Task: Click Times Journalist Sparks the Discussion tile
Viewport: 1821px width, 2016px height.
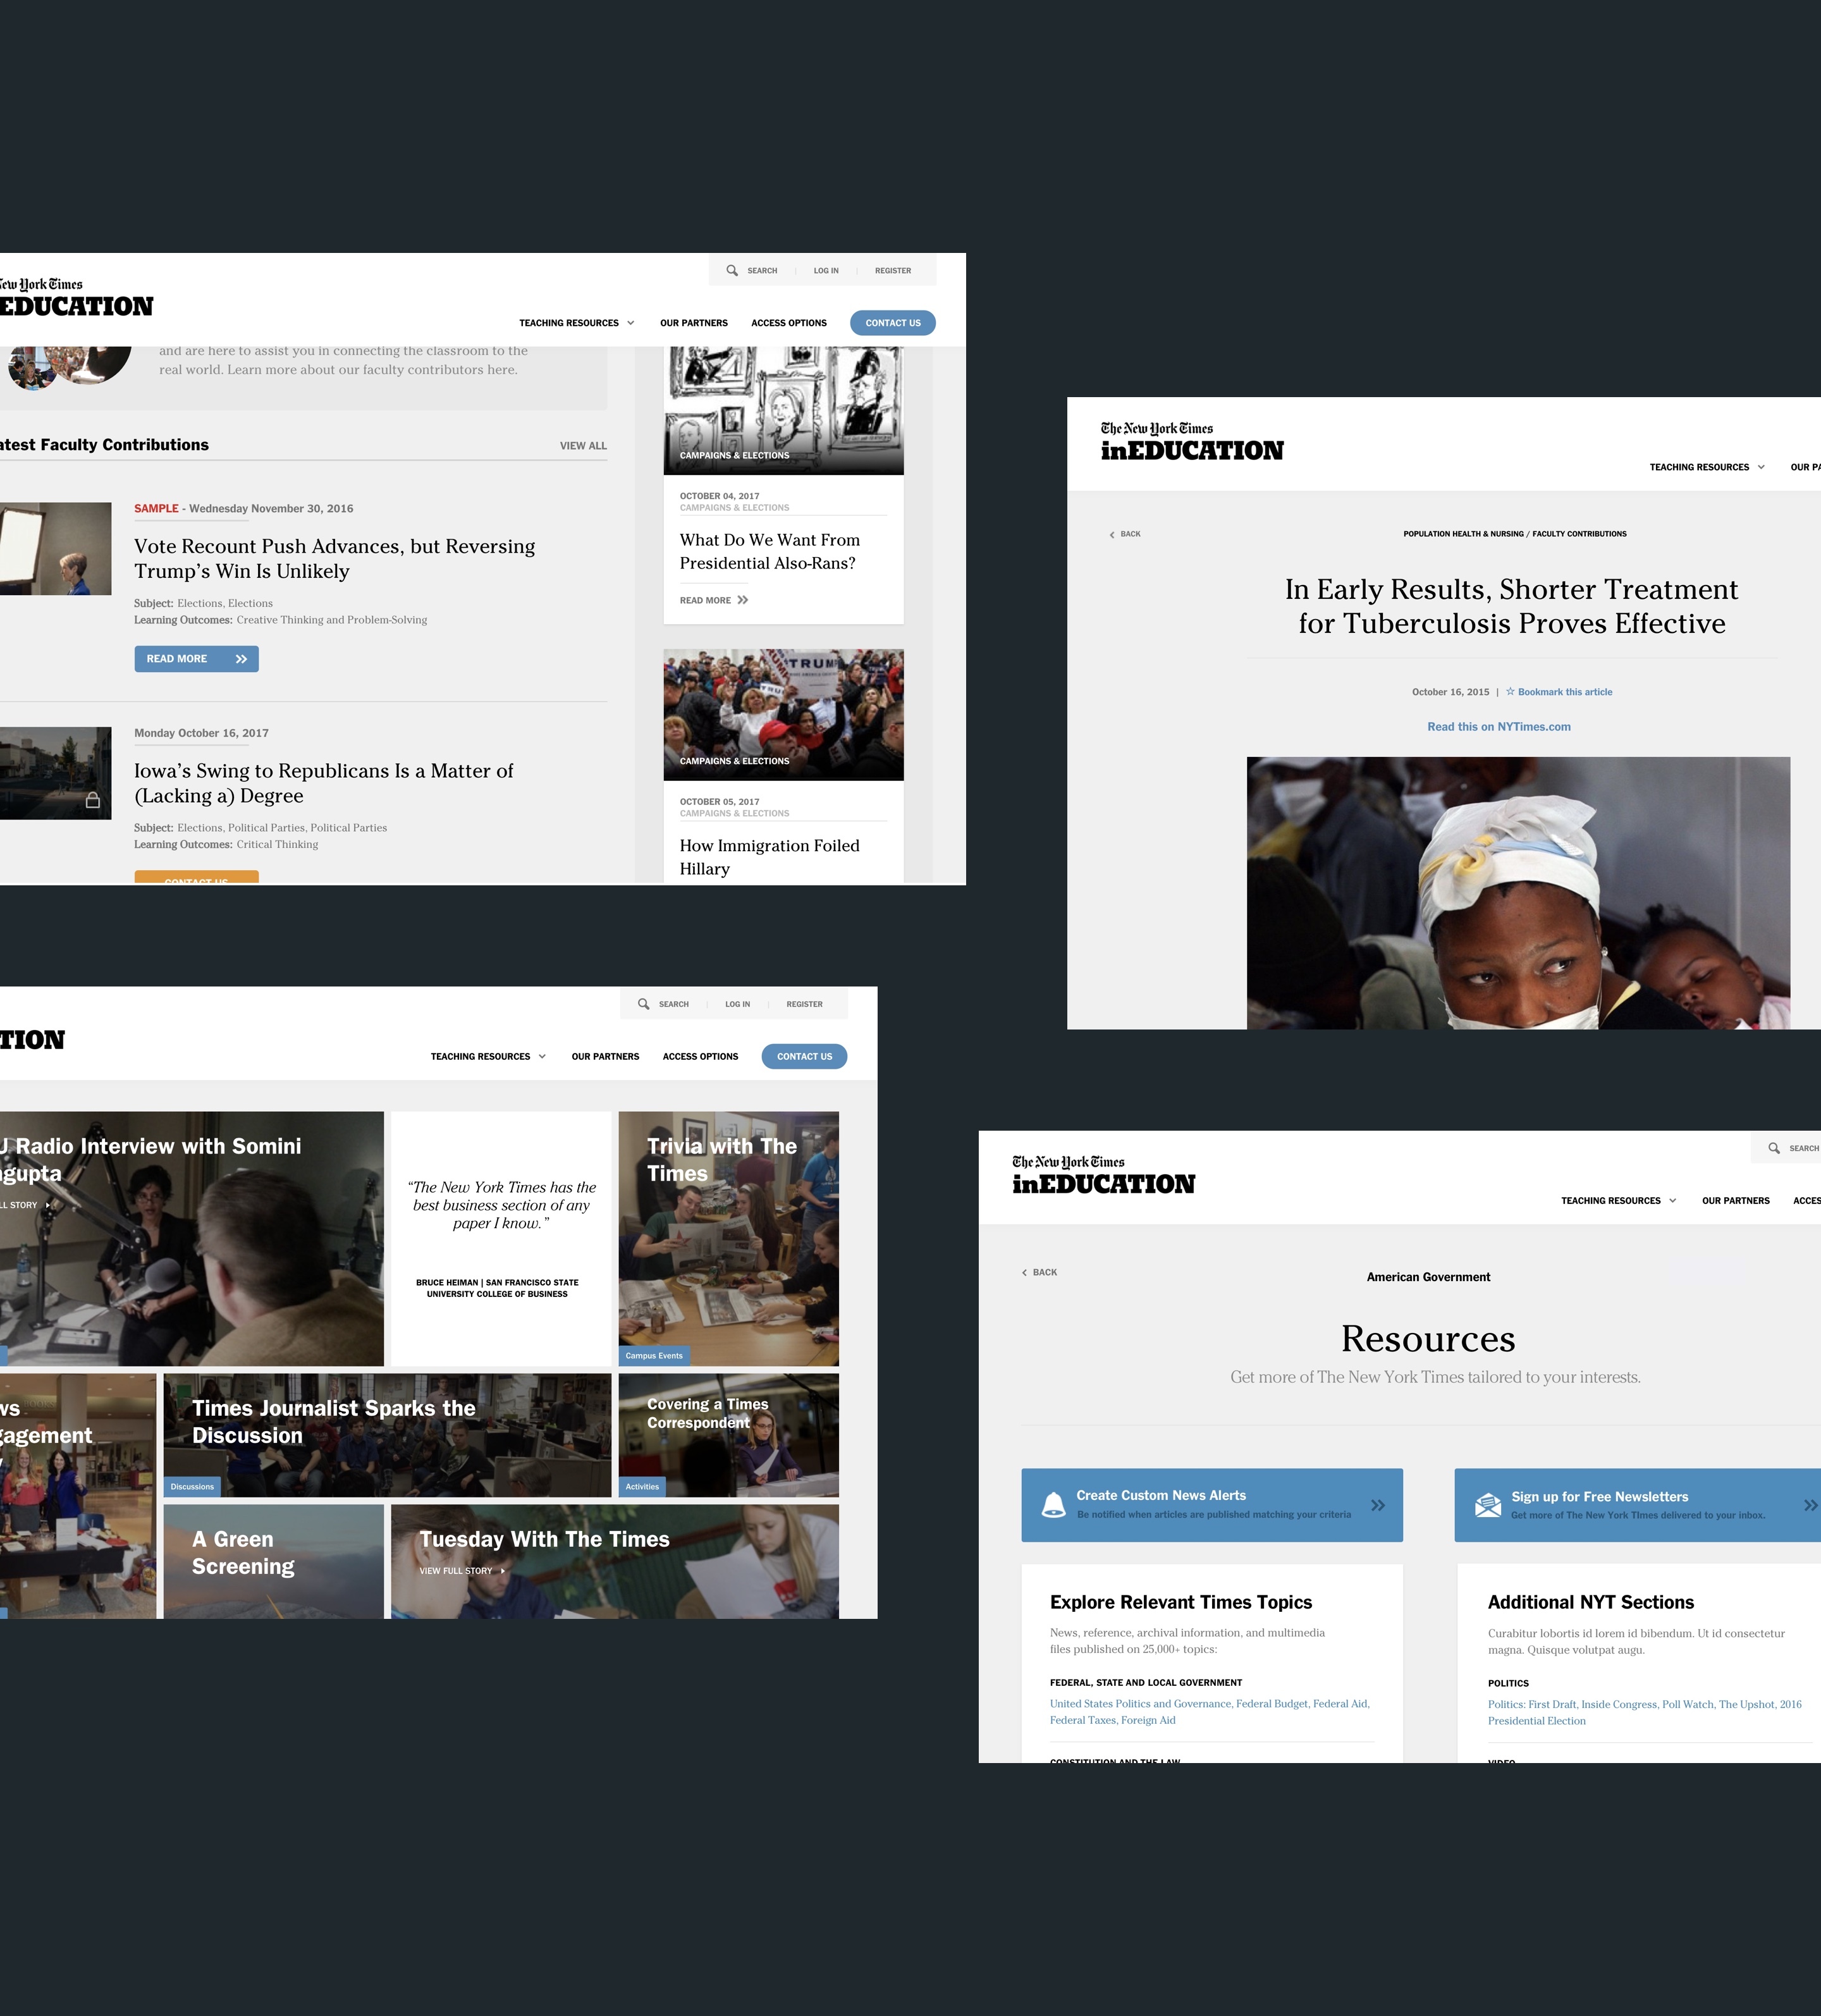Action: pyautogui.click(x=387, y=1434)
